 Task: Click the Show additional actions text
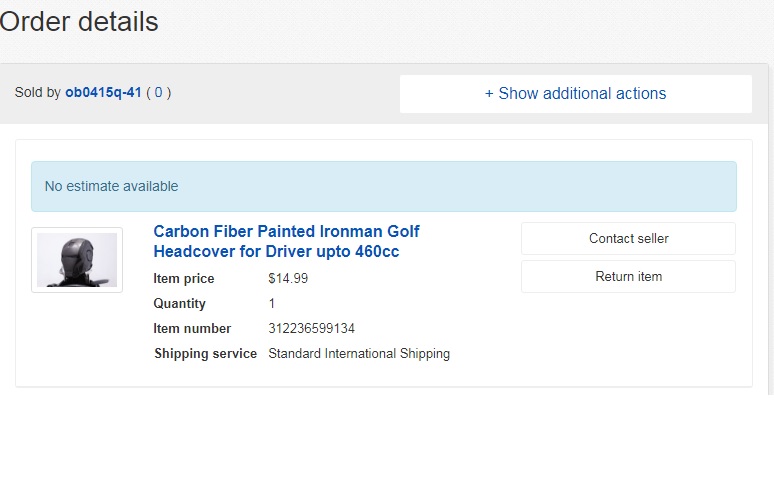pyautogui.click(x=582, y=94)
